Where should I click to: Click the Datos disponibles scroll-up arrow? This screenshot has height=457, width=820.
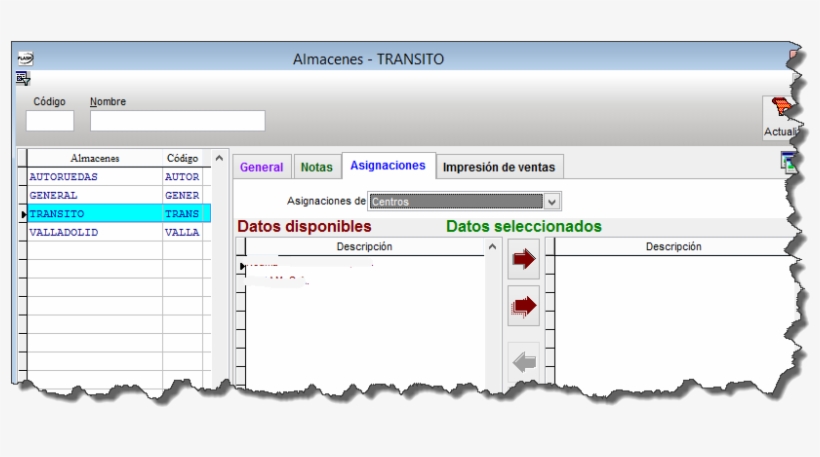coord(492,246)
